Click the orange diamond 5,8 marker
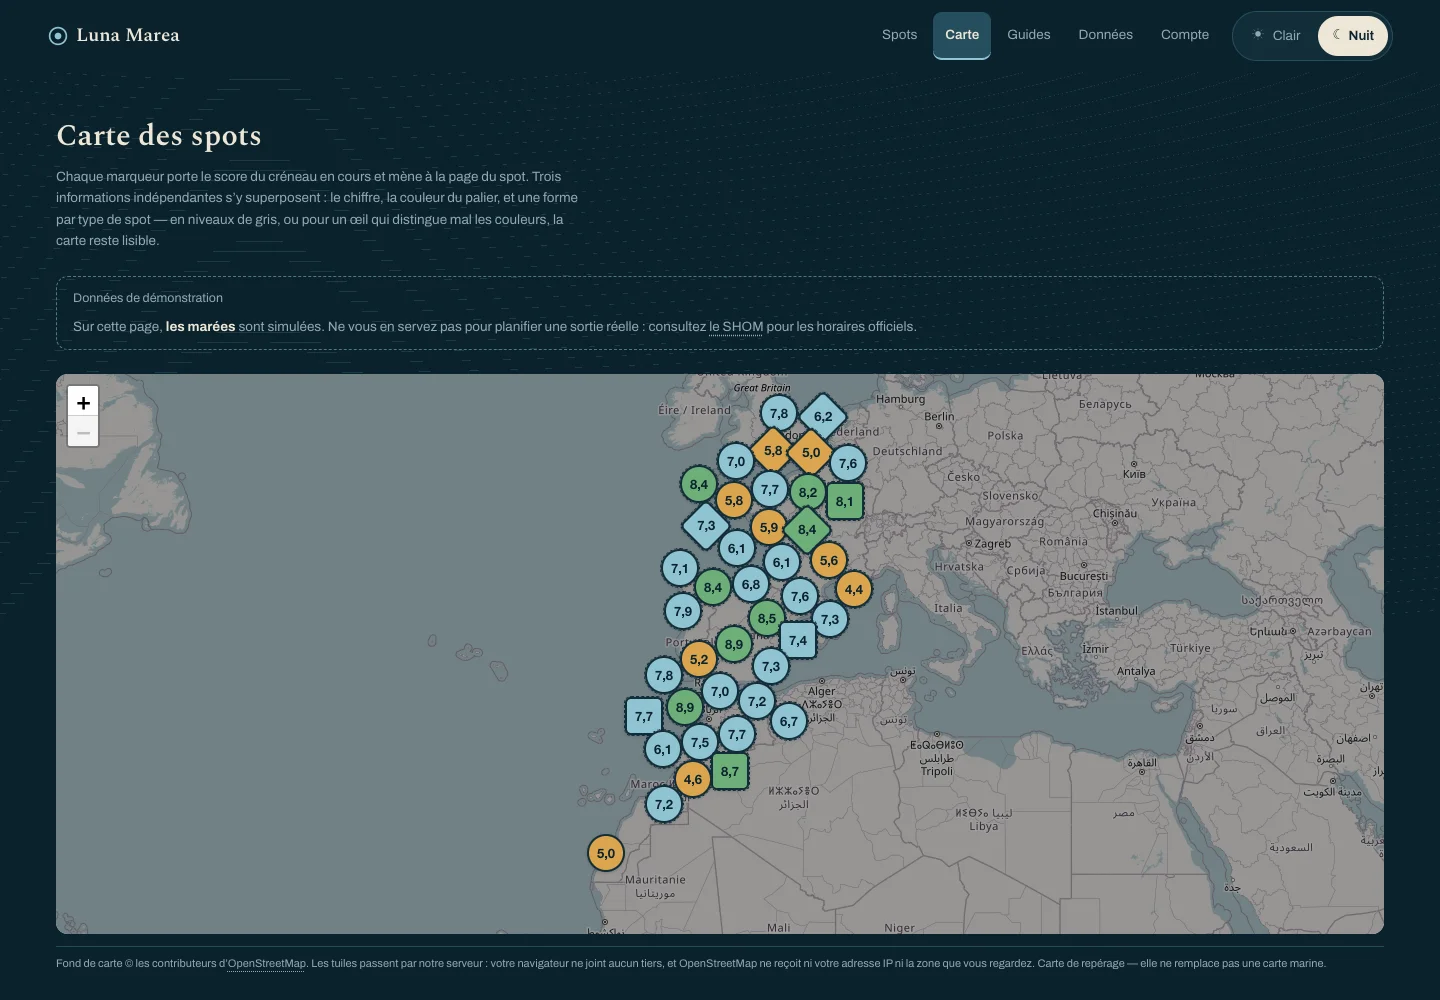The image size is (1440, 1000). coord(773,450)
